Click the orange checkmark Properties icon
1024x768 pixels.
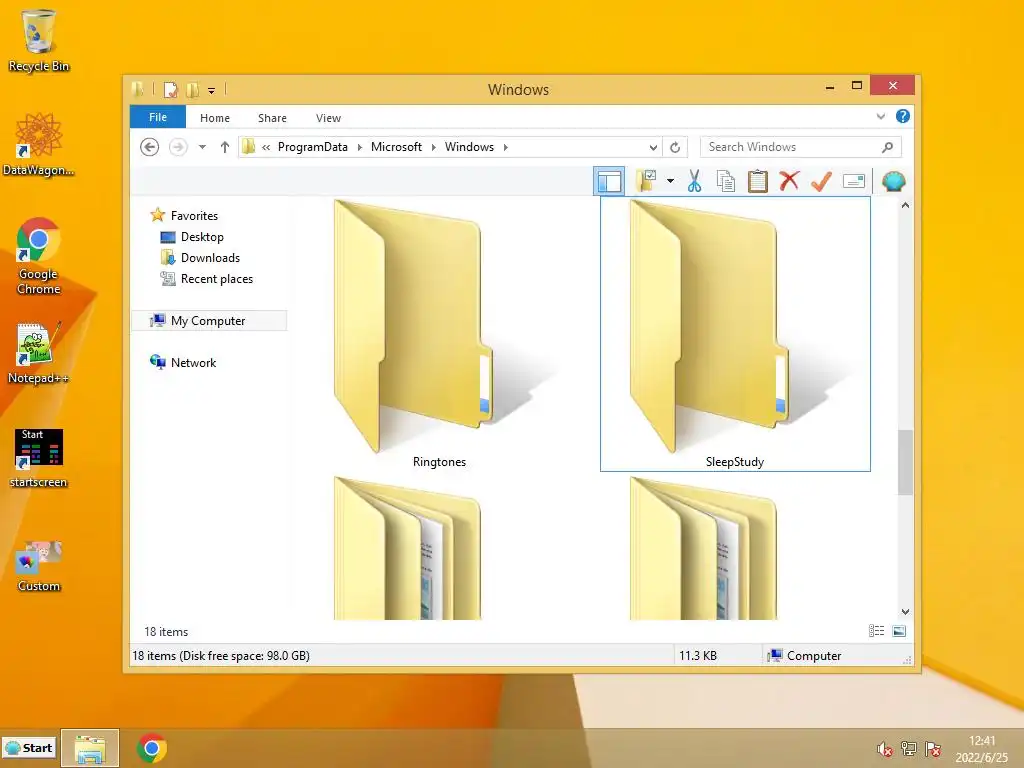click(x=822, y=181)
